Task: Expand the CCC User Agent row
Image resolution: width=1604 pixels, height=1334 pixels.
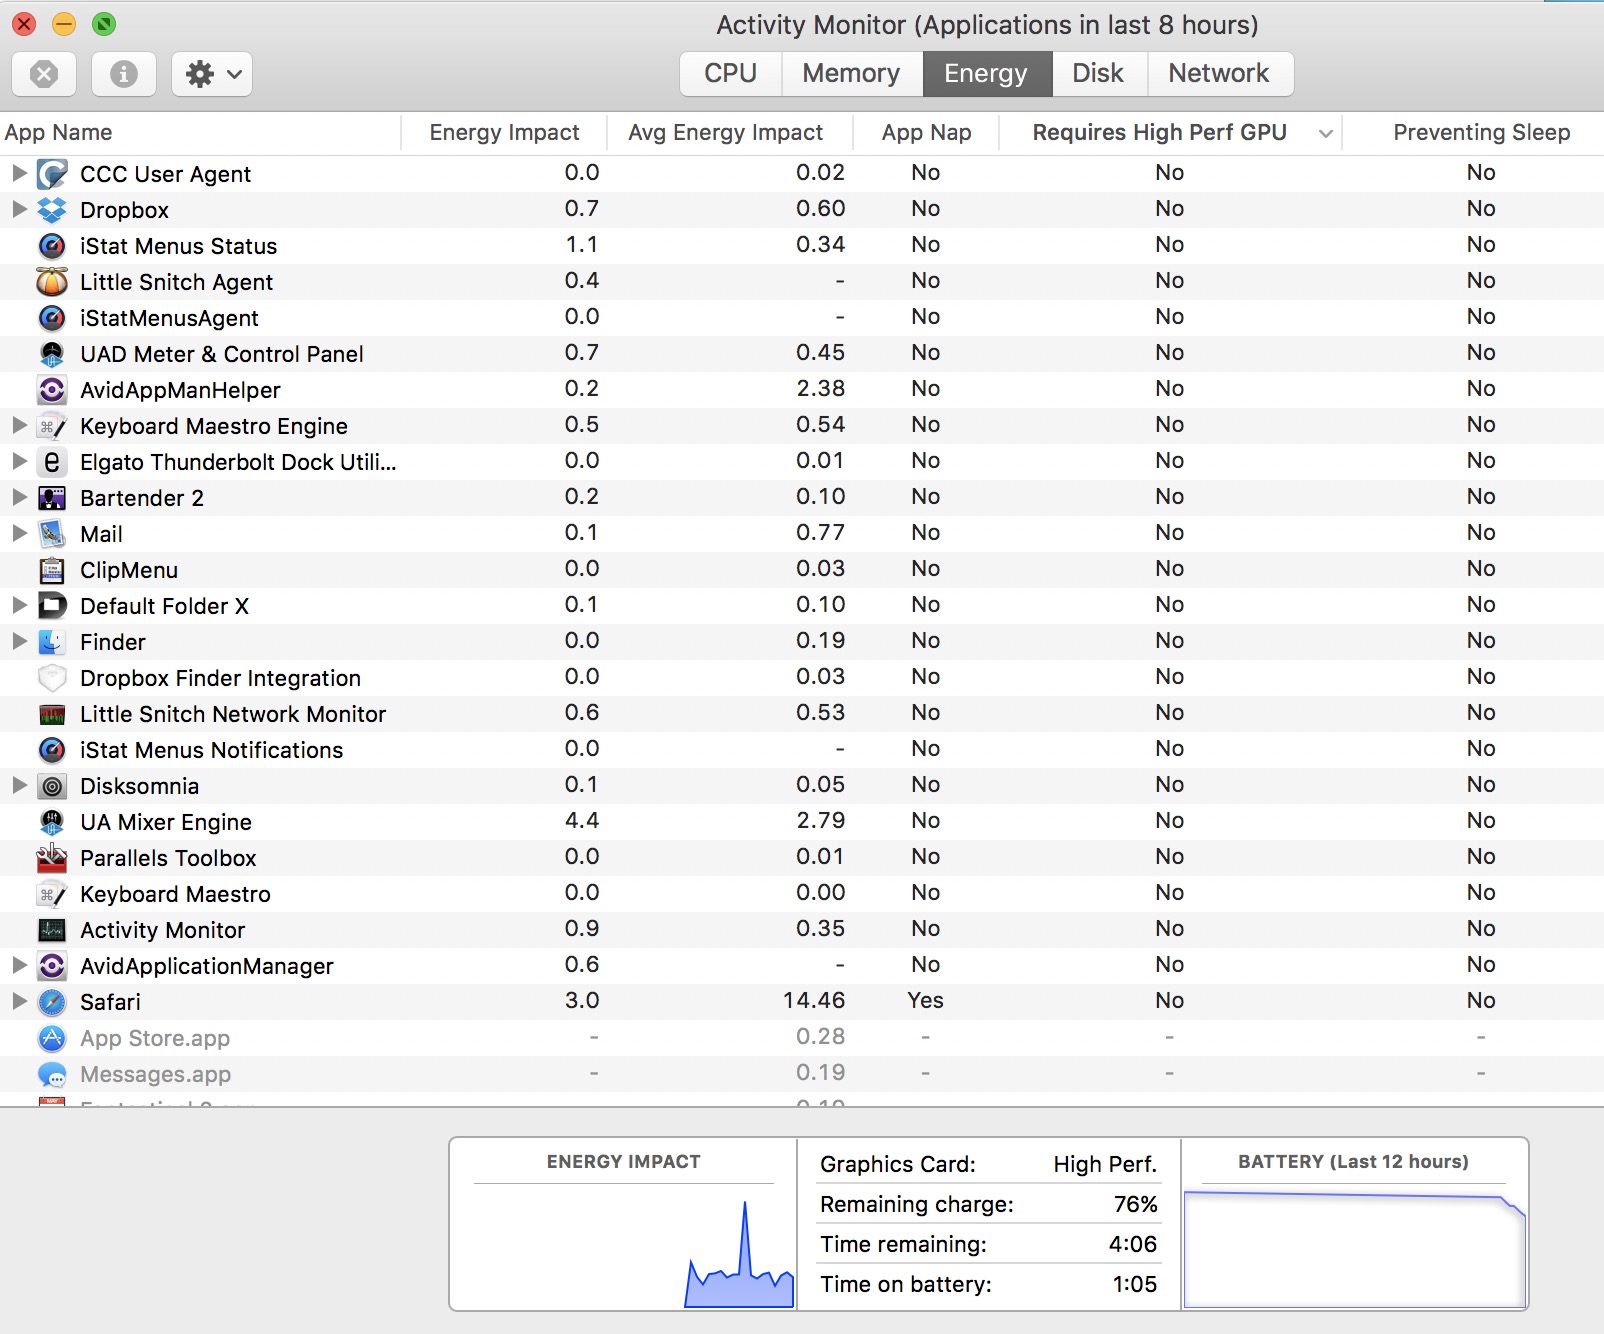Action: point(19,173)
